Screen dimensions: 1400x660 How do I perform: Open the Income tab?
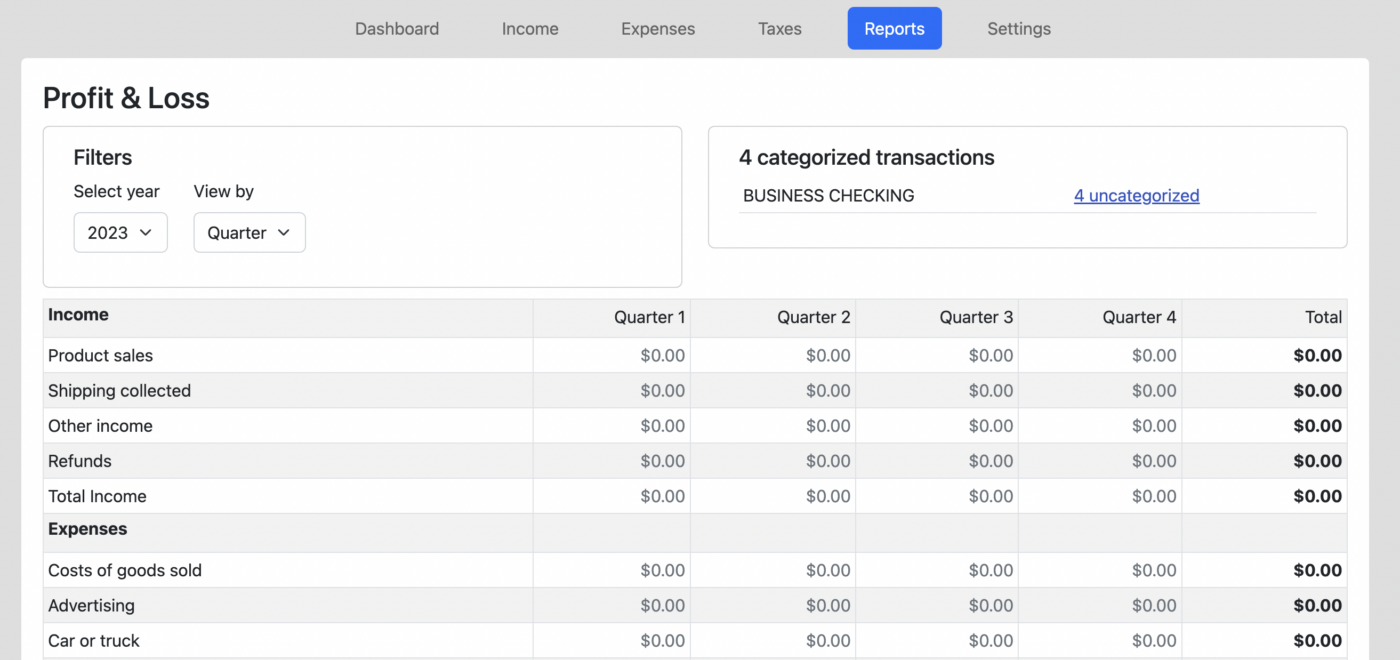[530, 28]
